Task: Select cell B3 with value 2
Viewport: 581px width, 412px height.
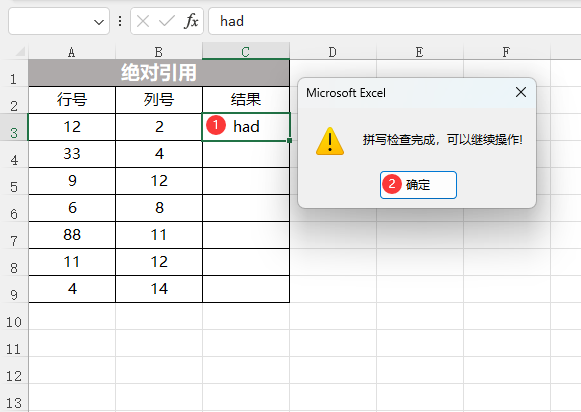Action: [159, 127]
